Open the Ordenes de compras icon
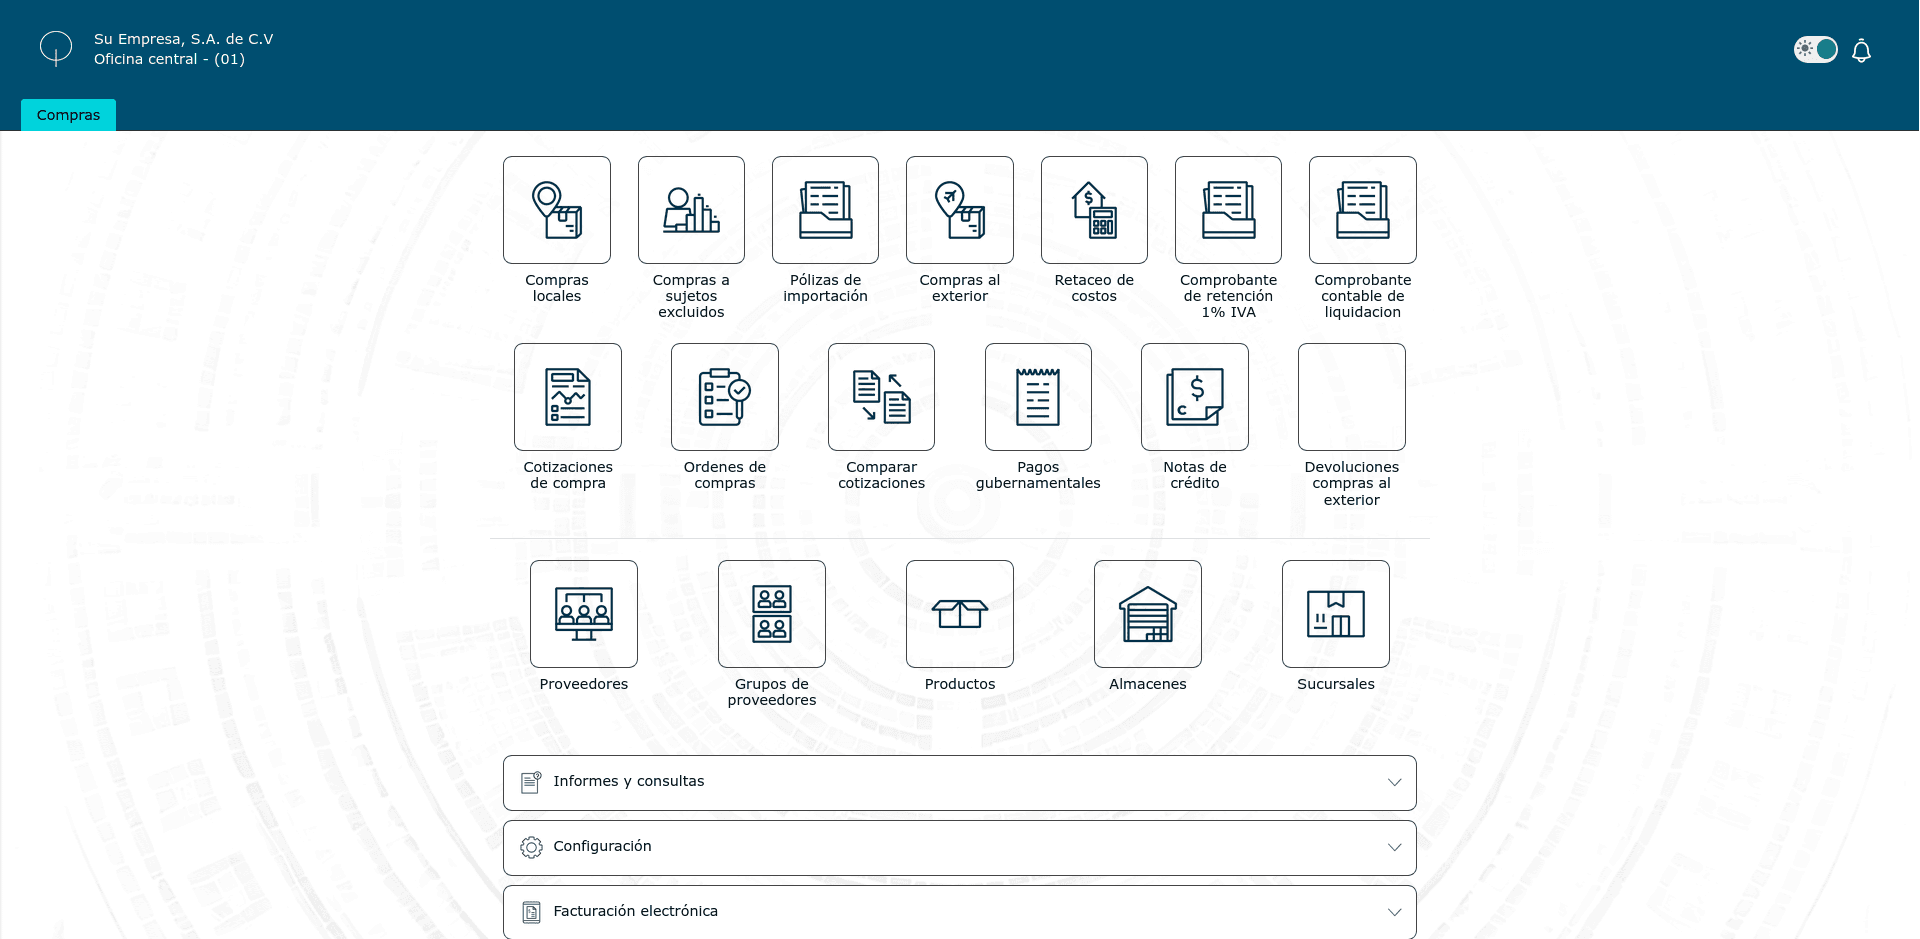 (x=725, y=397)
